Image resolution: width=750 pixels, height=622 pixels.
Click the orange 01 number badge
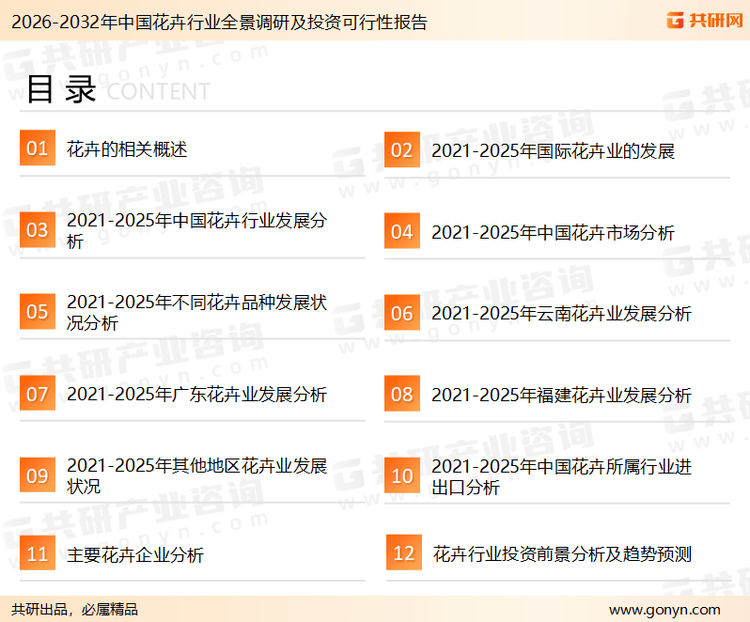pyautogui.click(x=37, y=149)
